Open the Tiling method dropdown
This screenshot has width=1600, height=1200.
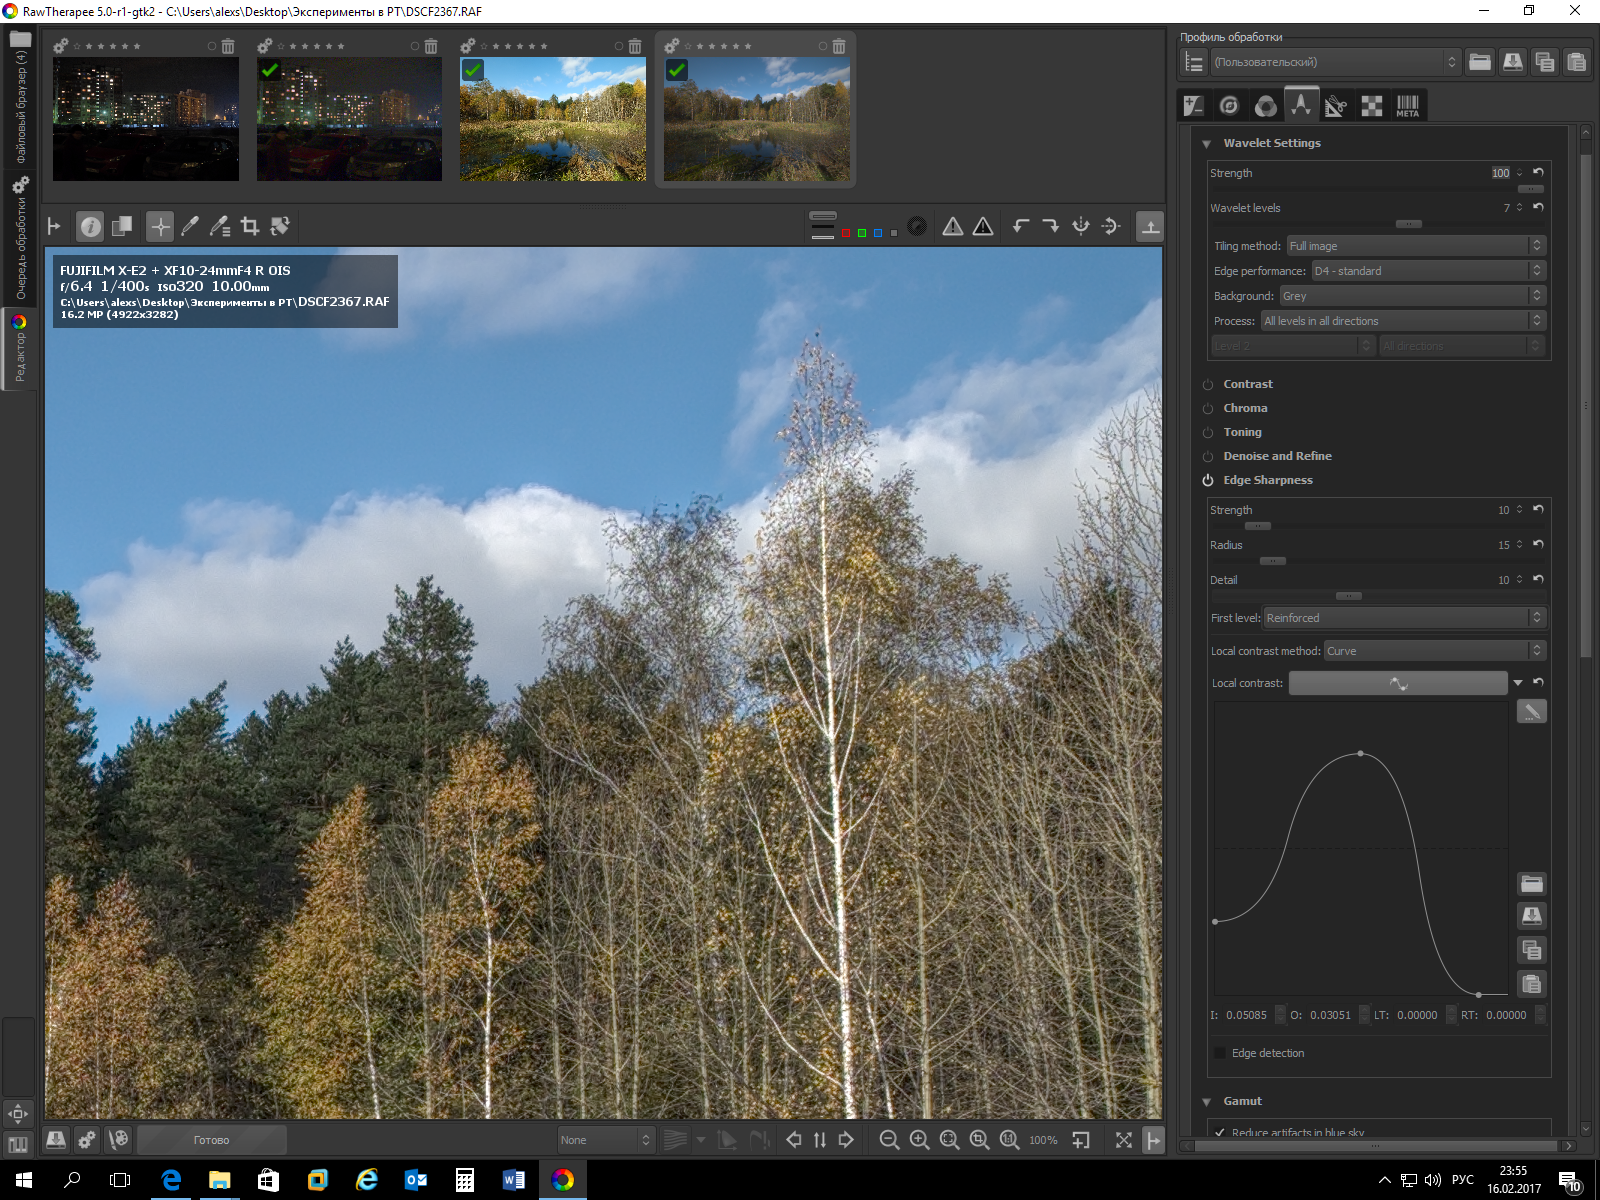(1416, 246)
